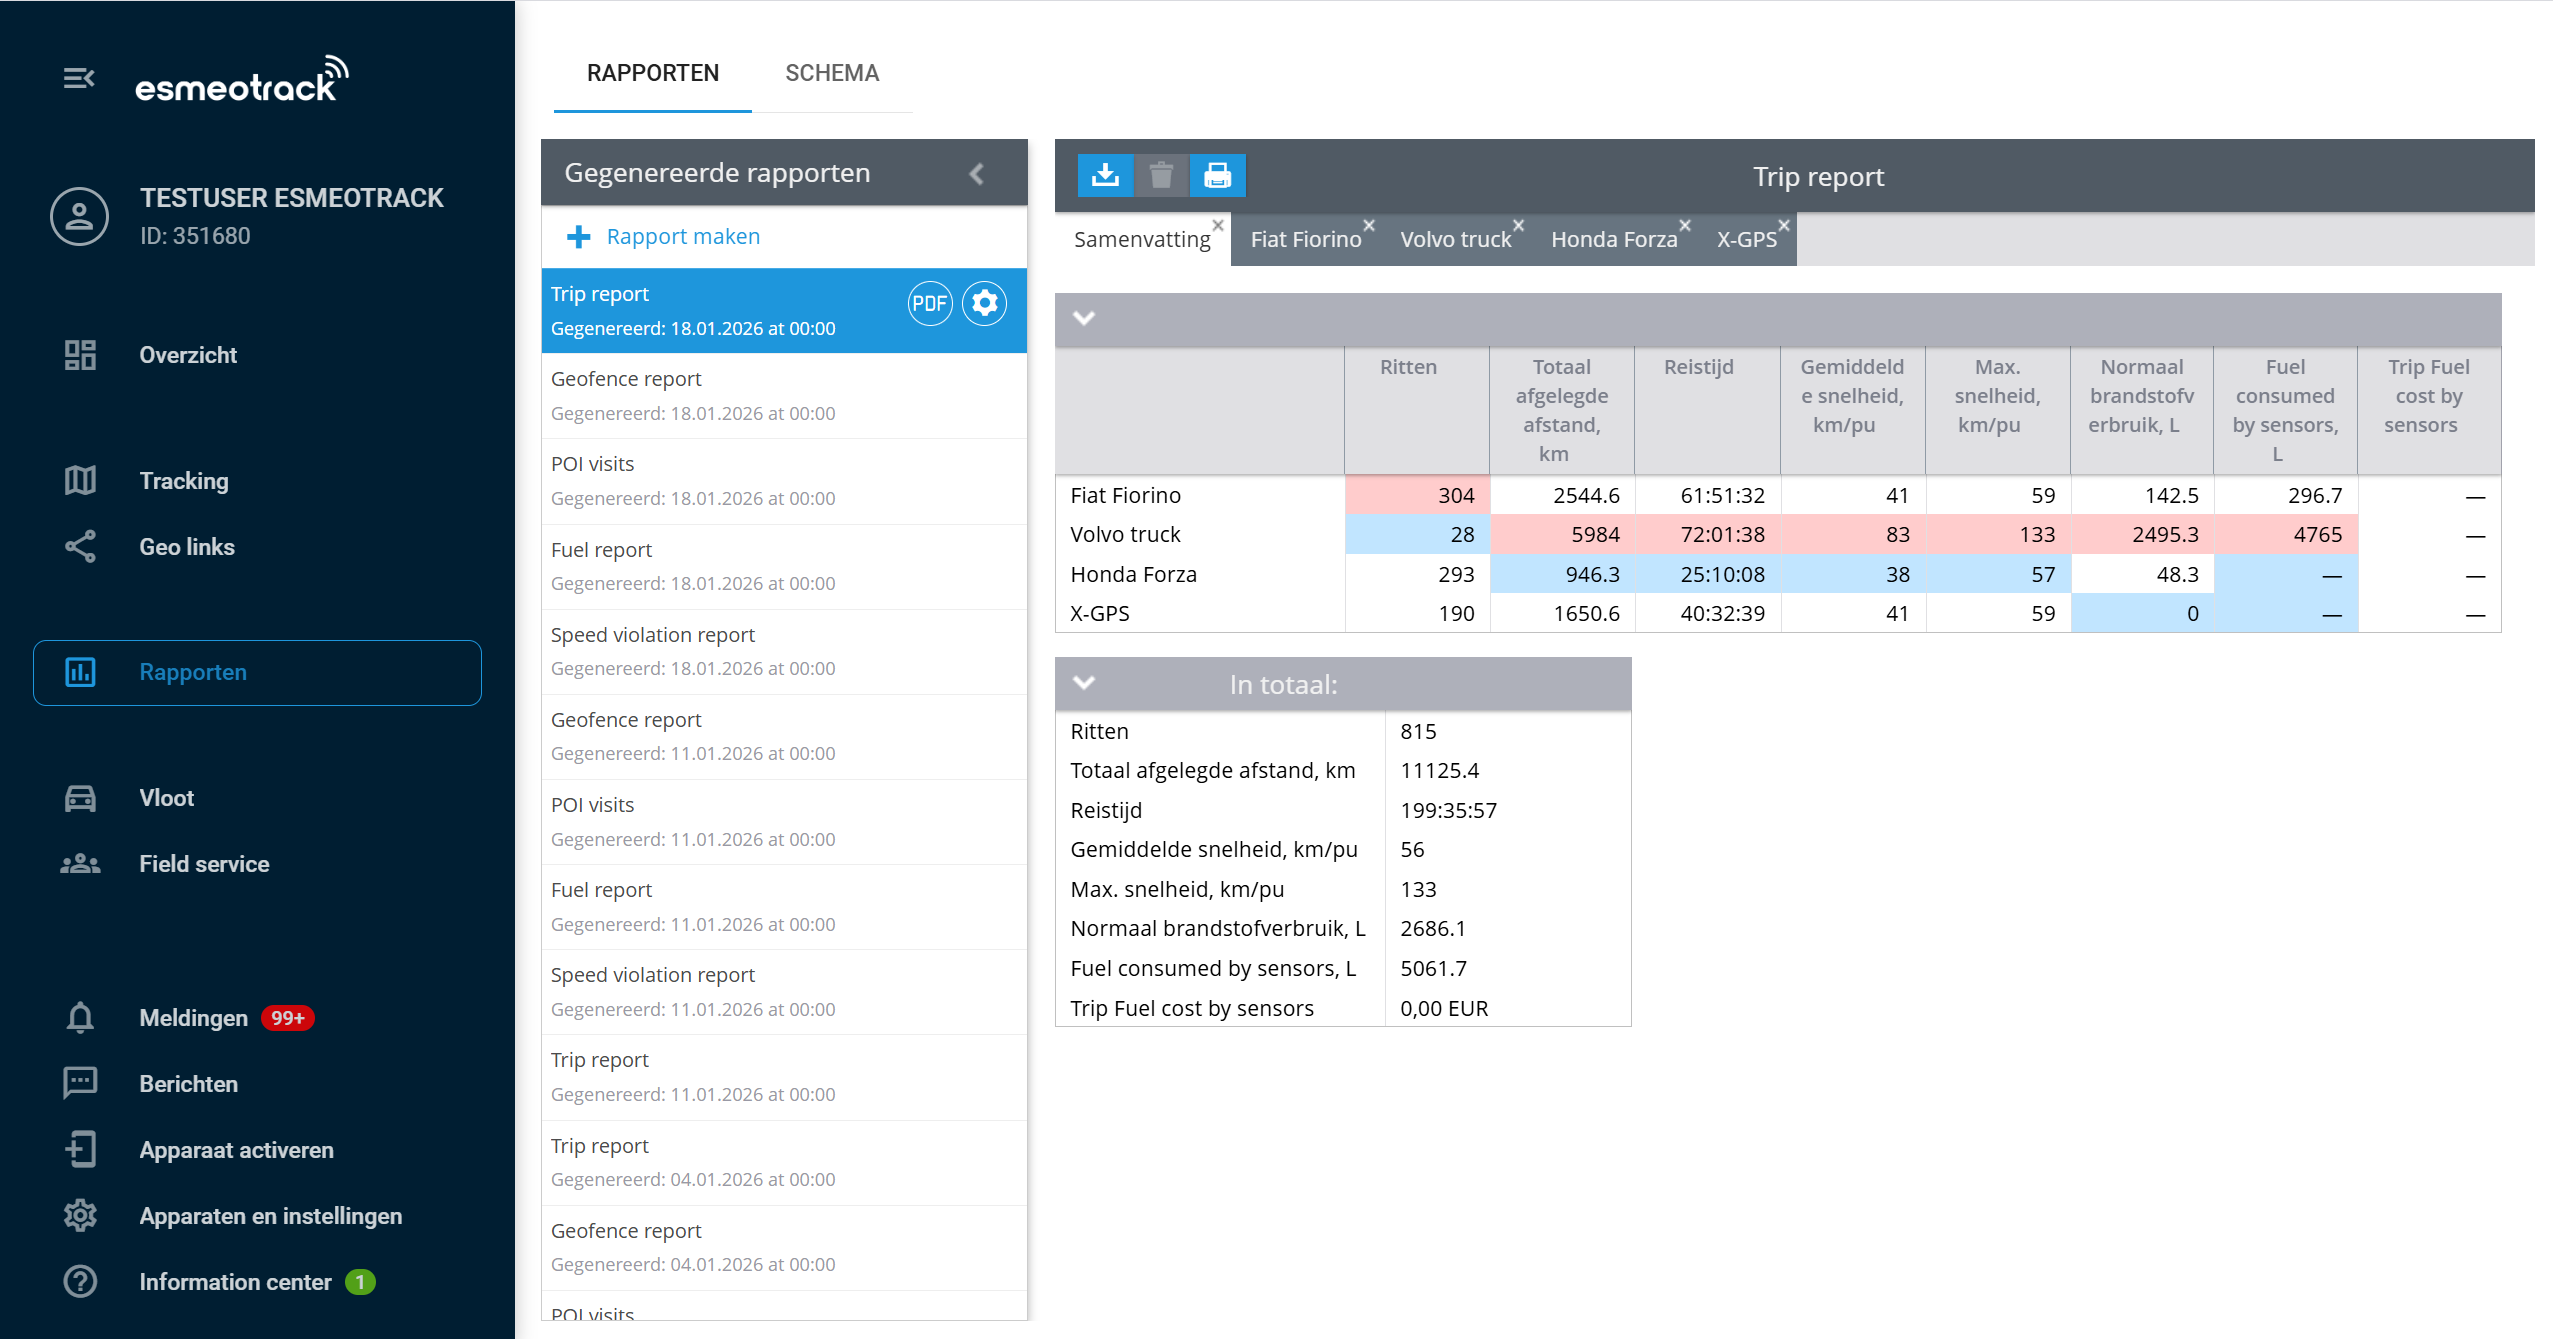Delete the Trip report using trash icon

tap(1161, 175)
